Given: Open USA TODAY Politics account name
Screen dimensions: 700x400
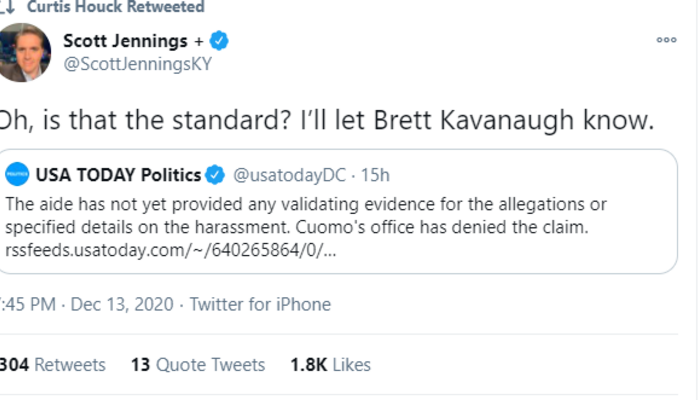Looking at the screenshot, I should coord(118,176).
